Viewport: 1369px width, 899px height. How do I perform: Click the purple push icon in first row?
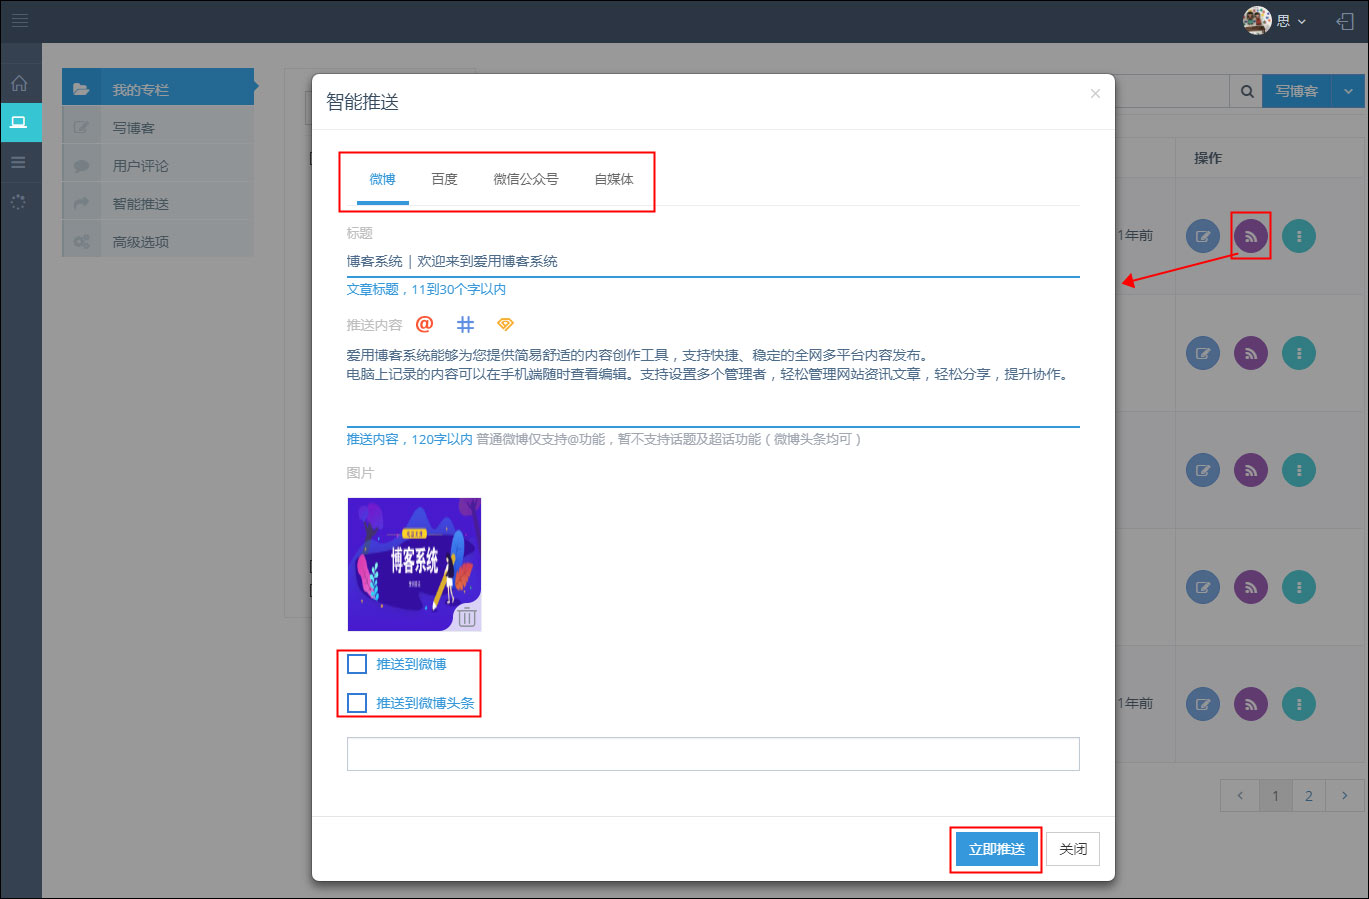(1251, 236)
